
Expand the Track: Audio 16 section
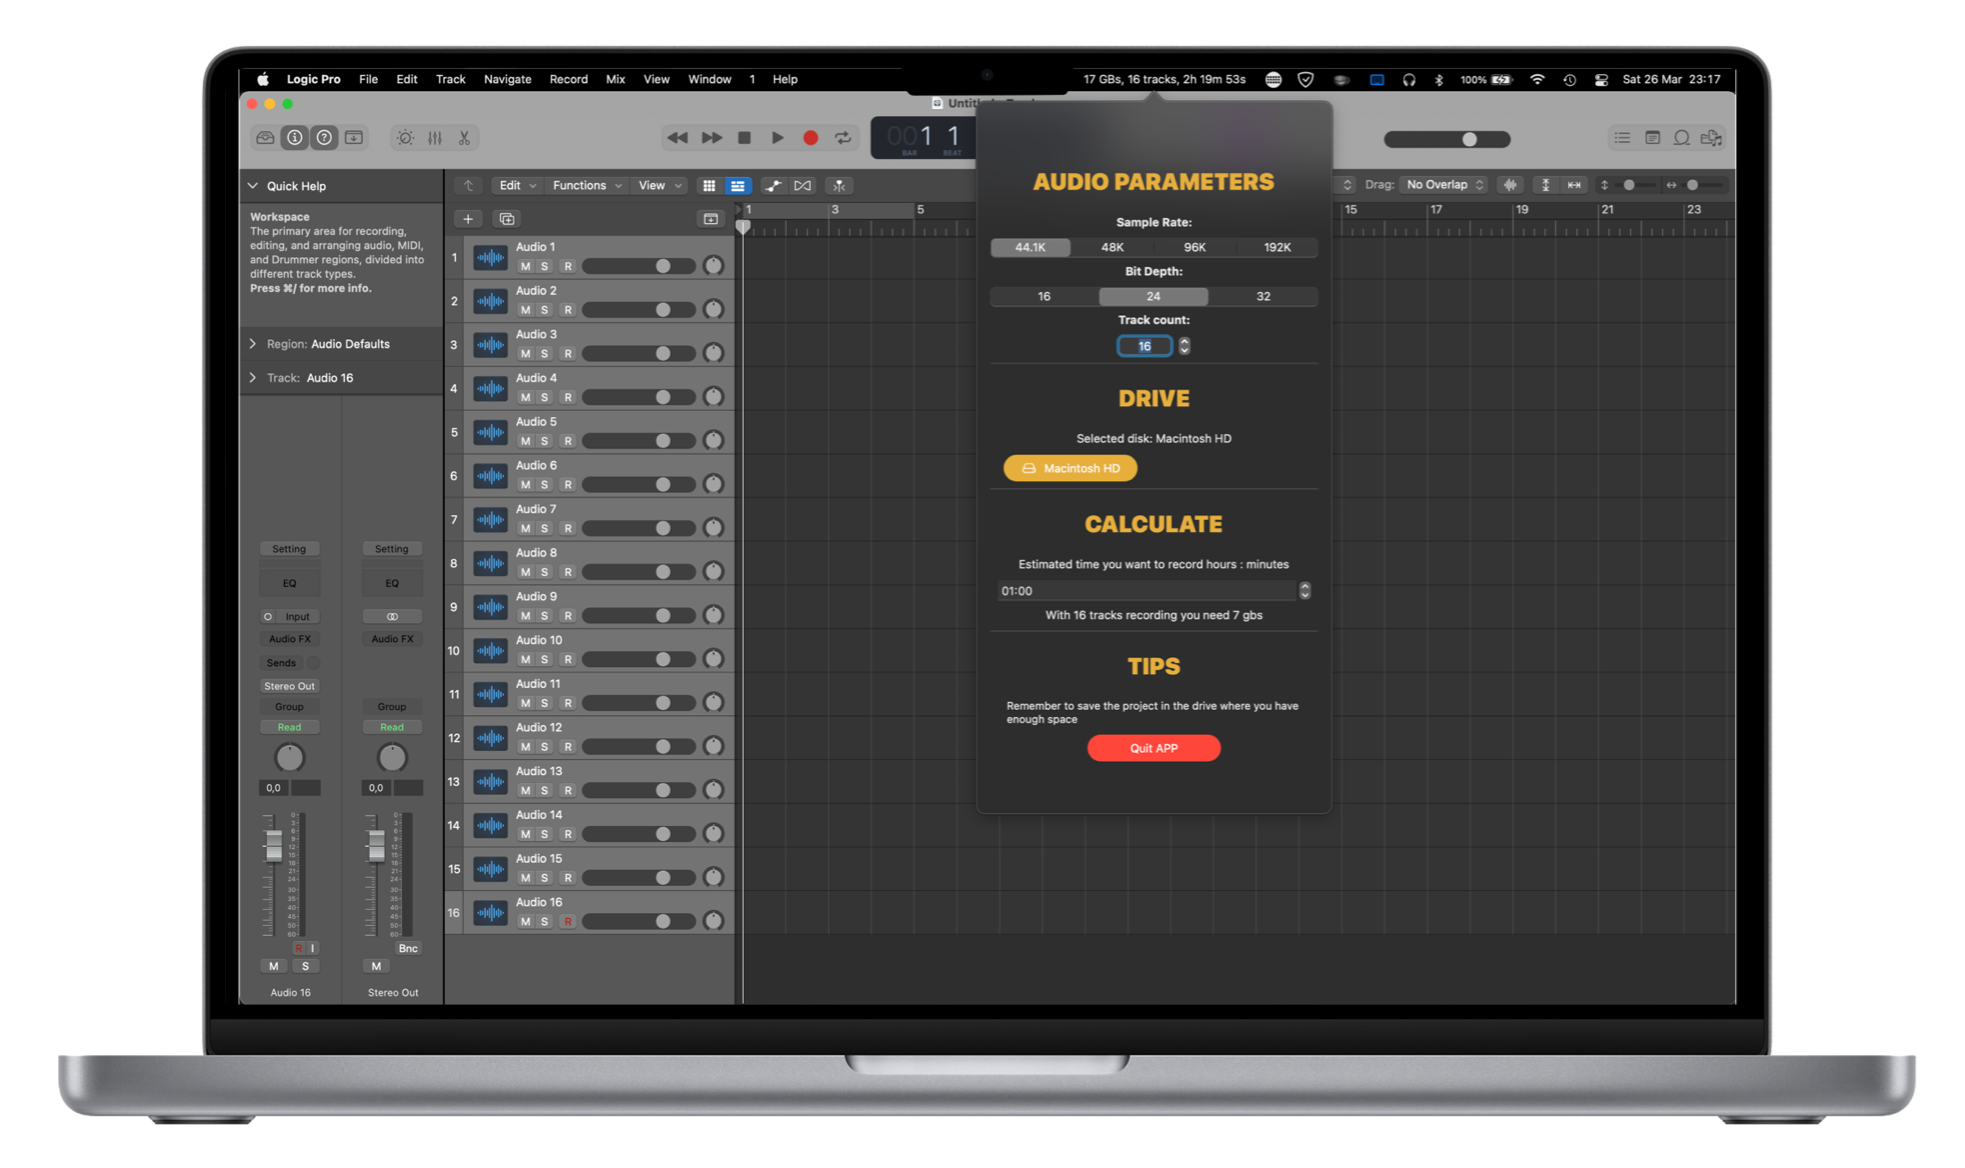(253, 378)
